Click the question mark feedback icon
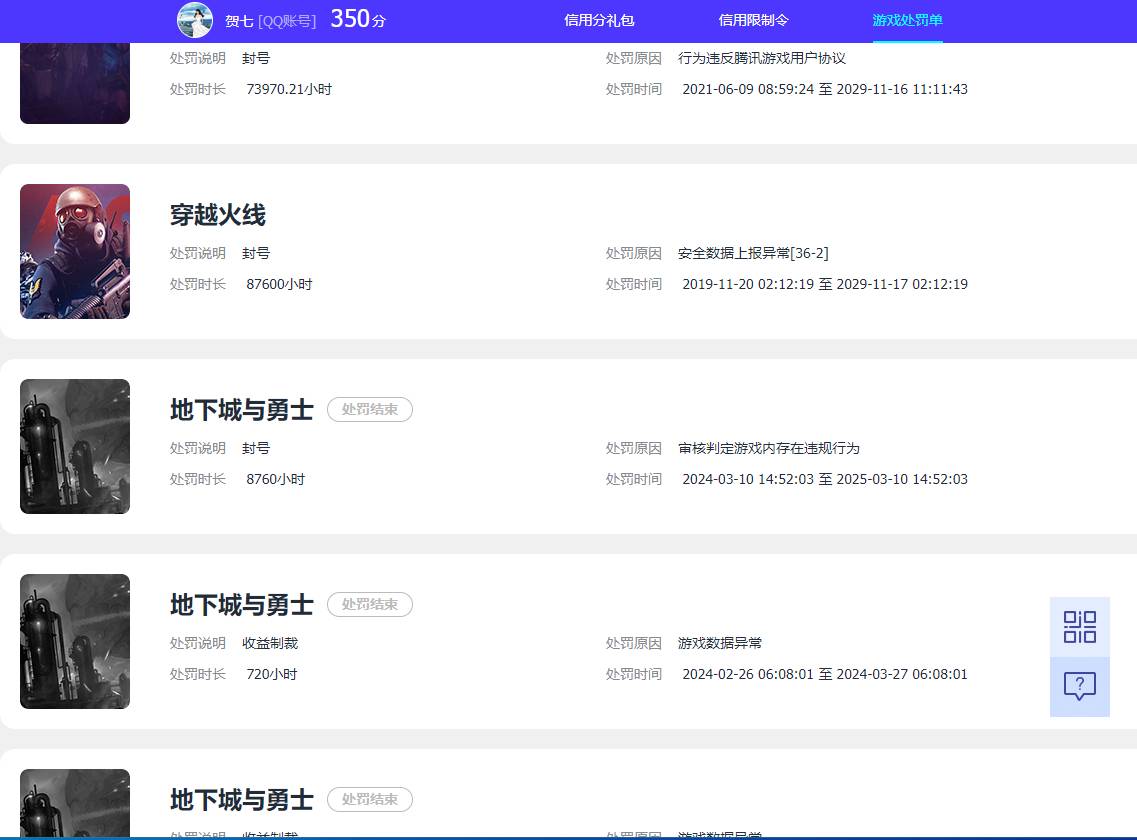Image resolution: width=1137 pixels, height=840 pixels. tap(1079, 686)
